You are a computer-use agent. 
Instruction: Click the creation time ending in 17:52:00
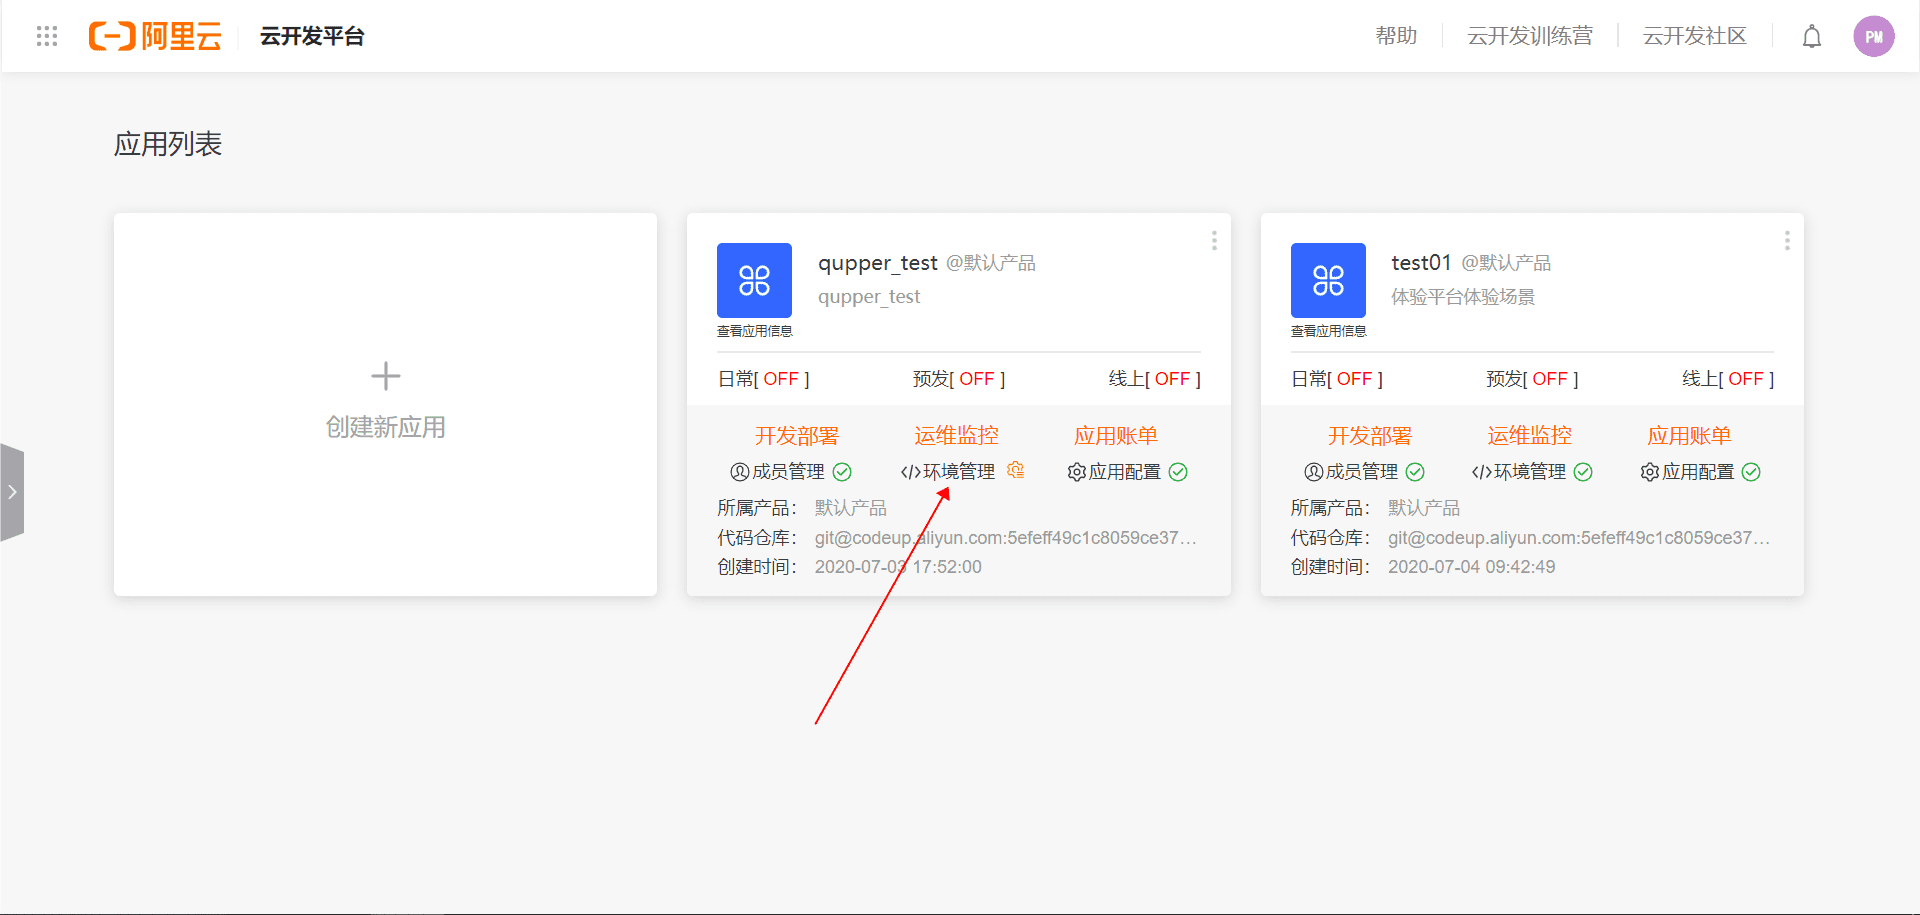coord(898,567)
